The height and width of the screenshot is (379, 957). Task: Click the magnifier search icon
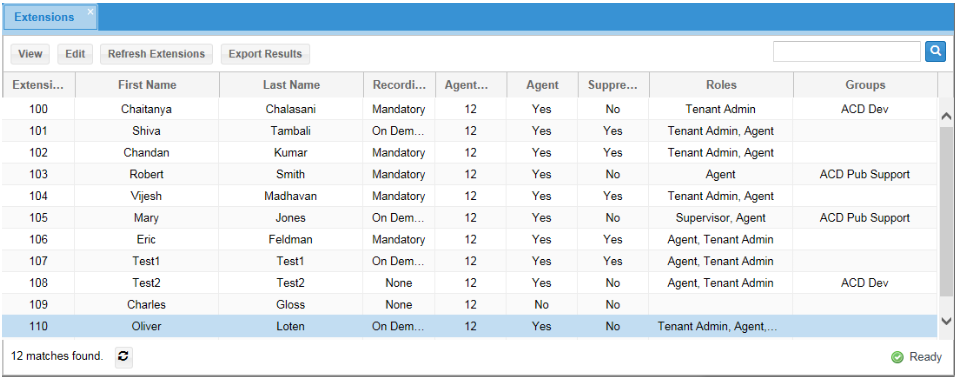[x=935, y=52]
